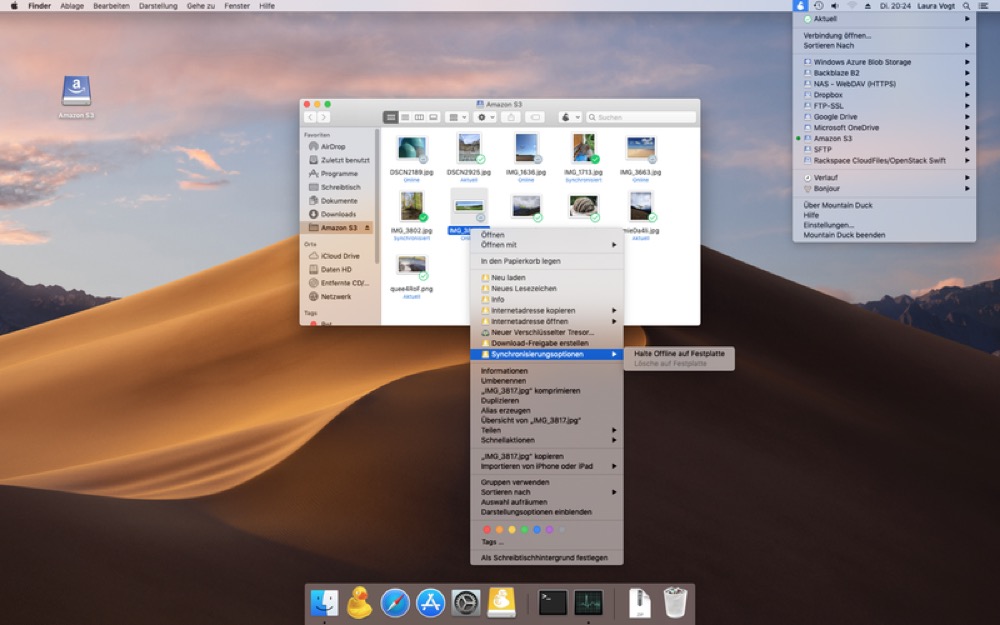Pick the red tag color dot
Viewport: 1000px width, 625px height.
click(487, 529)
